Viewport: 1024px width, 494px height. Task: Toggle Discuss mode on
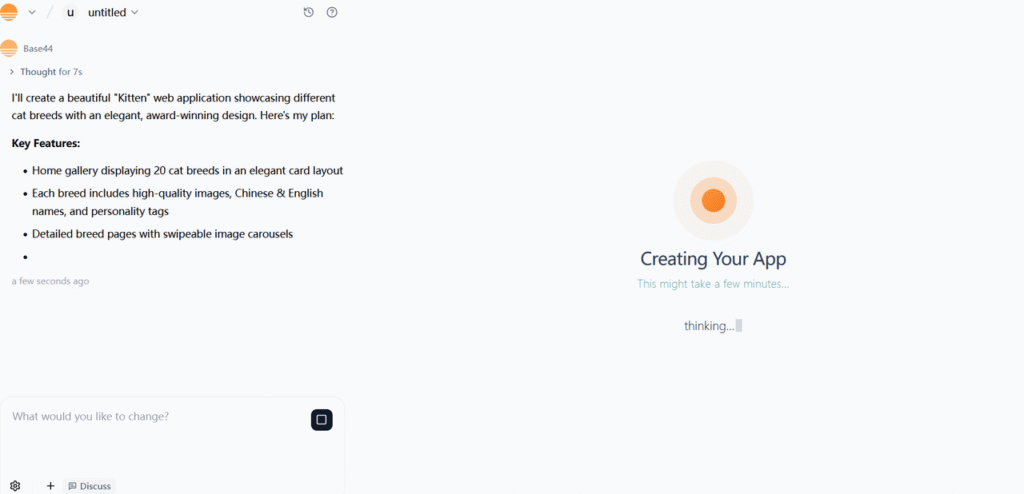point(90,486)
